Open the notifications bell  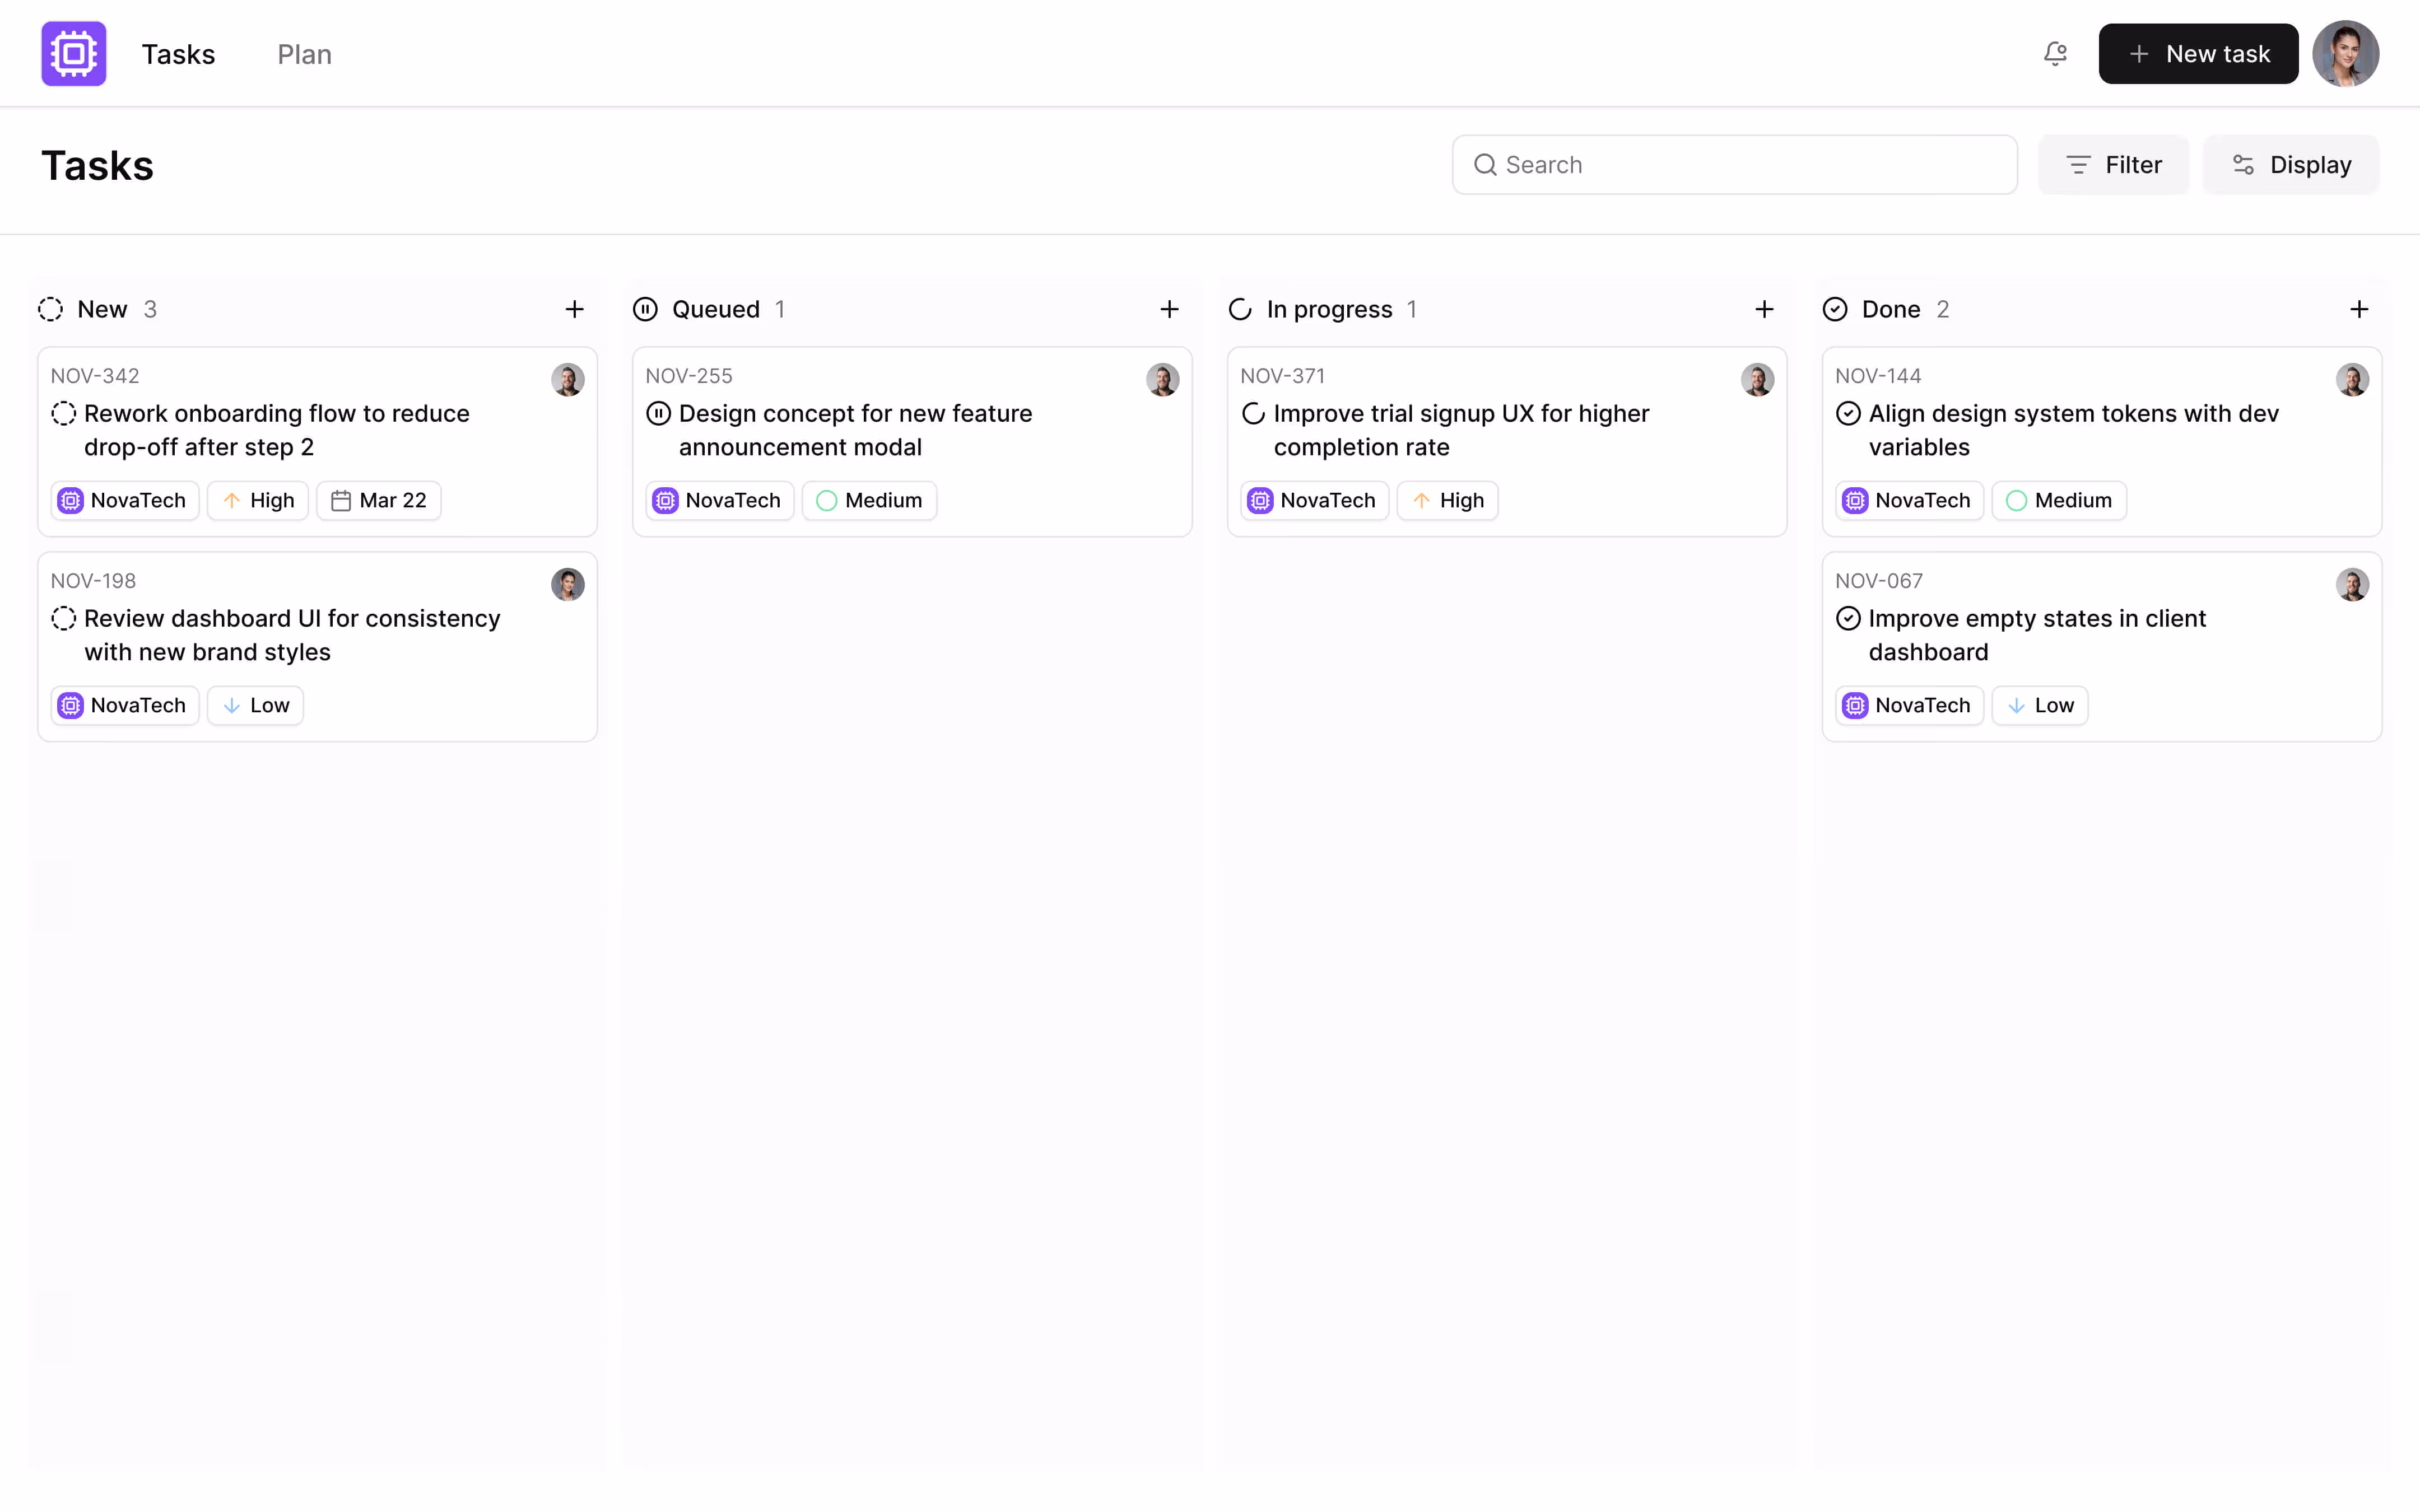[x=2055, y=53]
